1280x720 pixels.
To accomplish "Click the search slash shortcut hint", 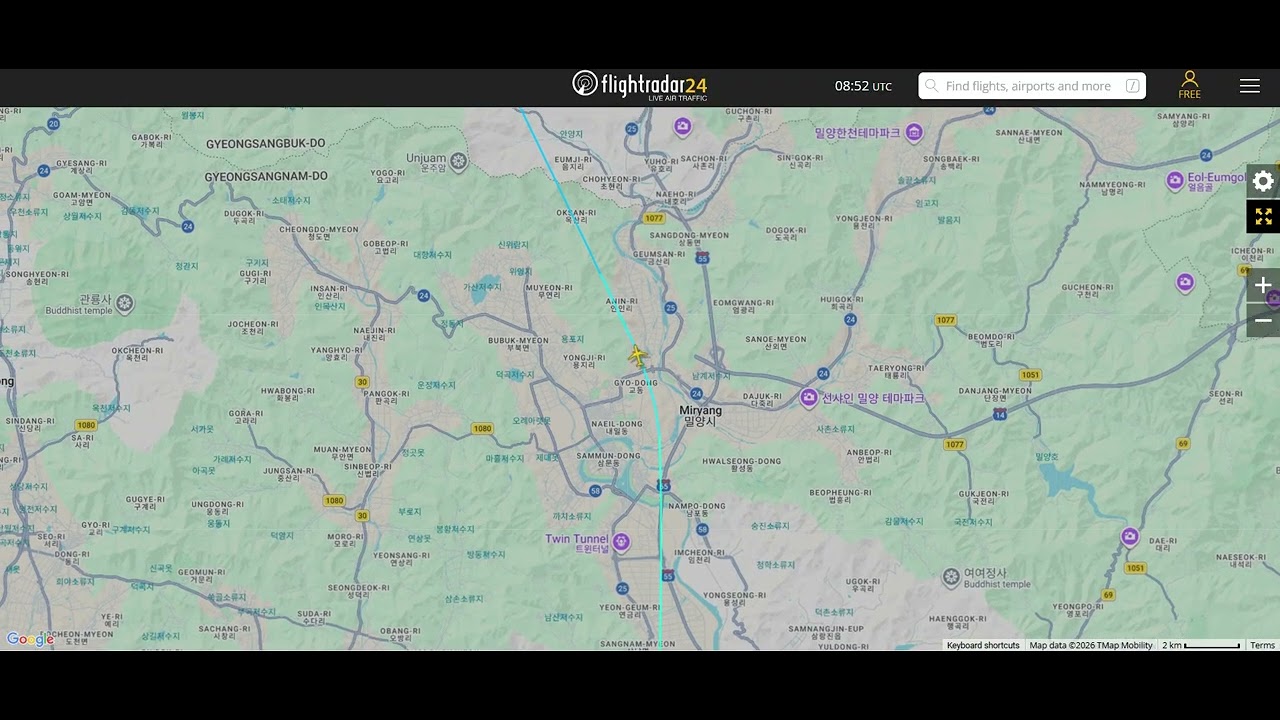I will [x=1132, y=86].
